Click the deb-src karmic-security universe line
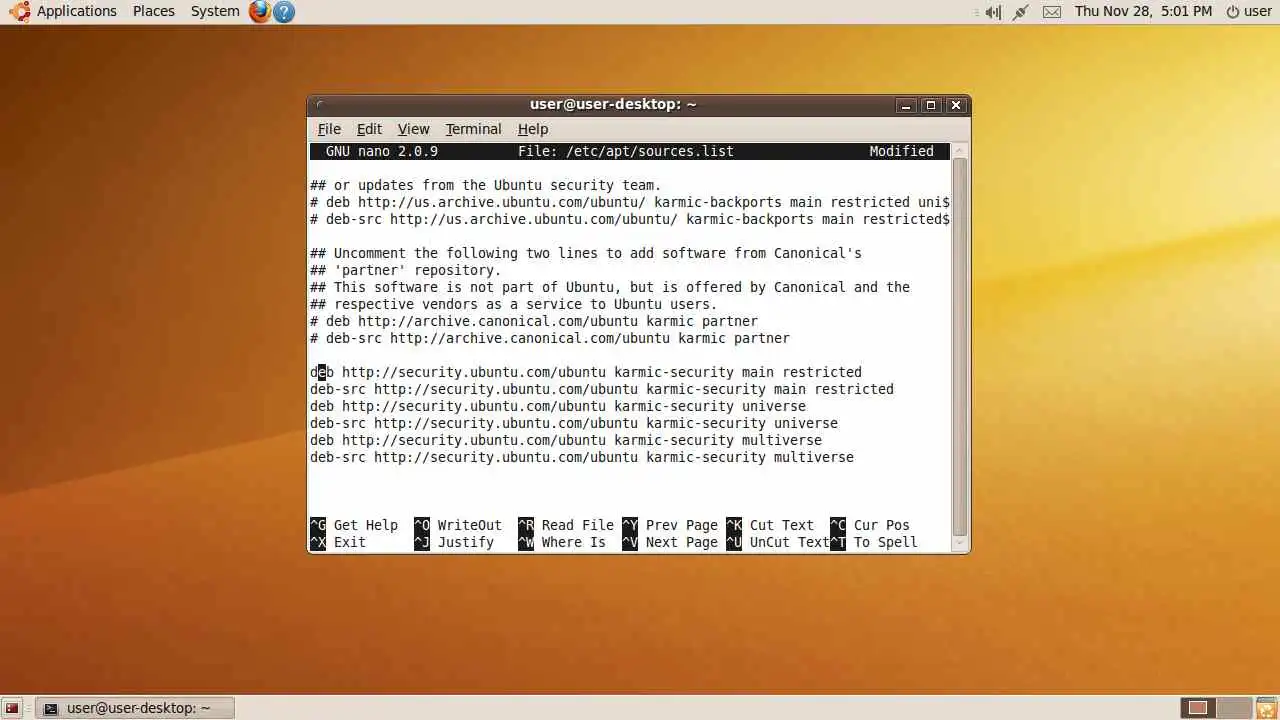Viewport: 1280px width, 720px height. click(x=574, y=423)
